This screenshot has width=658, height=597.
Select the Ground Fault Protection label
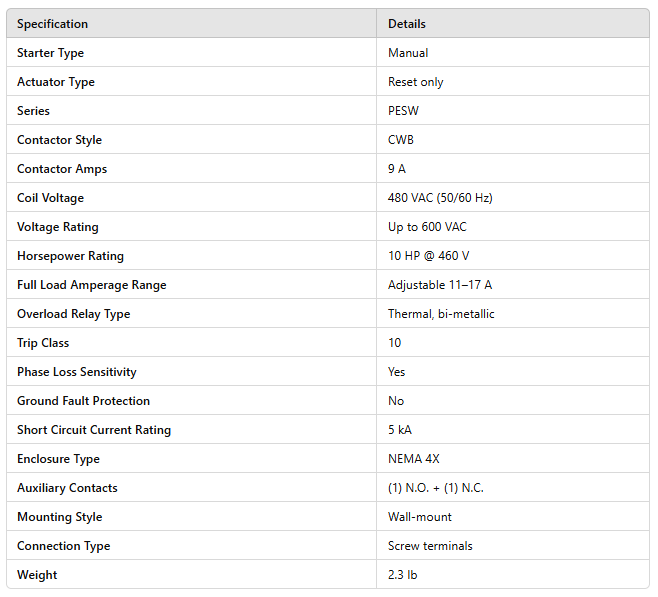coord(83,401)
